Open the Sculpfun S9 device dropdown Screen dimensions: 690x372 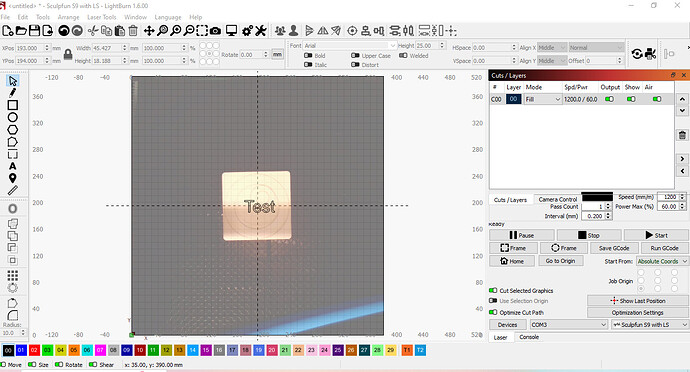[650, 324]
